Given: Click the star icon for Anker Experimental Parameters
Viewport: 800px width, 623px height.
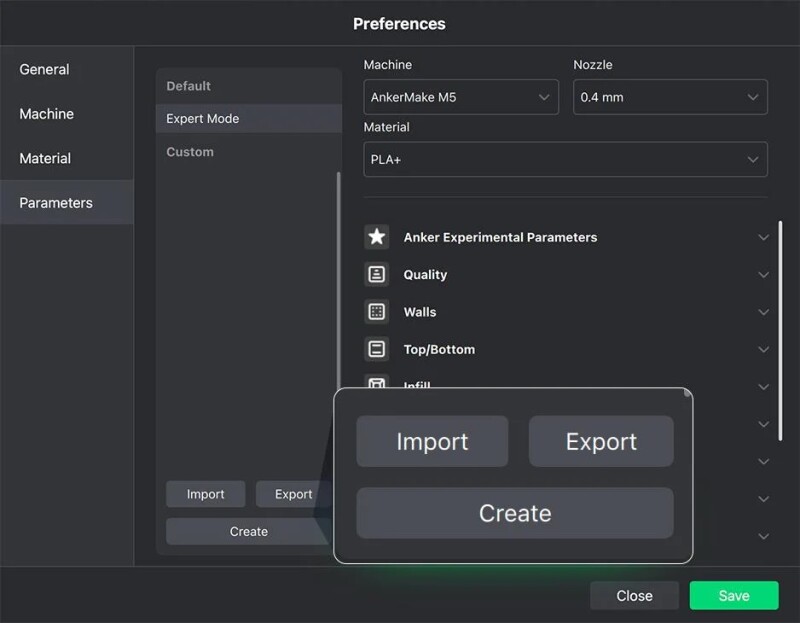Looking at the screenshot, I should pos(377,237).
